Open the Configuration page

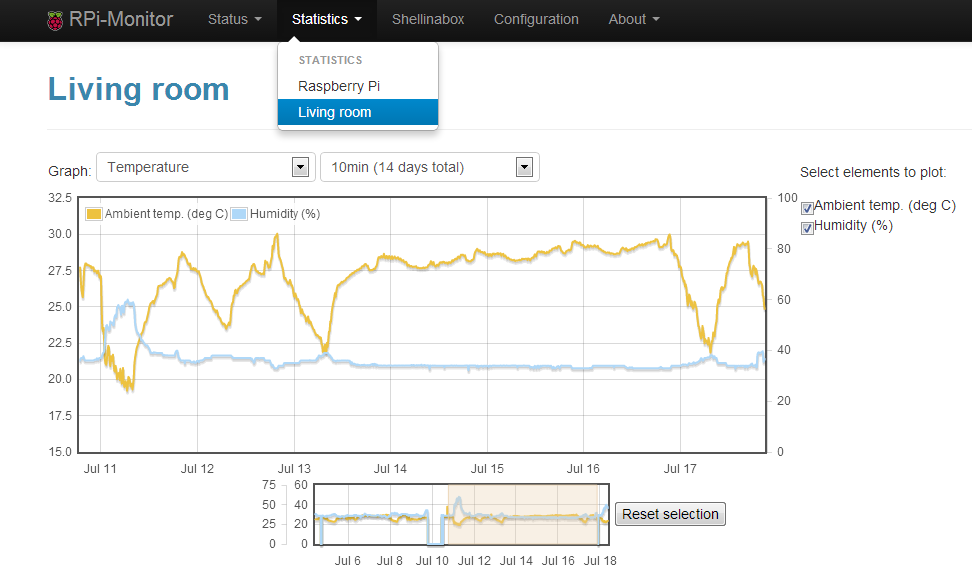[x=536, y=18]
